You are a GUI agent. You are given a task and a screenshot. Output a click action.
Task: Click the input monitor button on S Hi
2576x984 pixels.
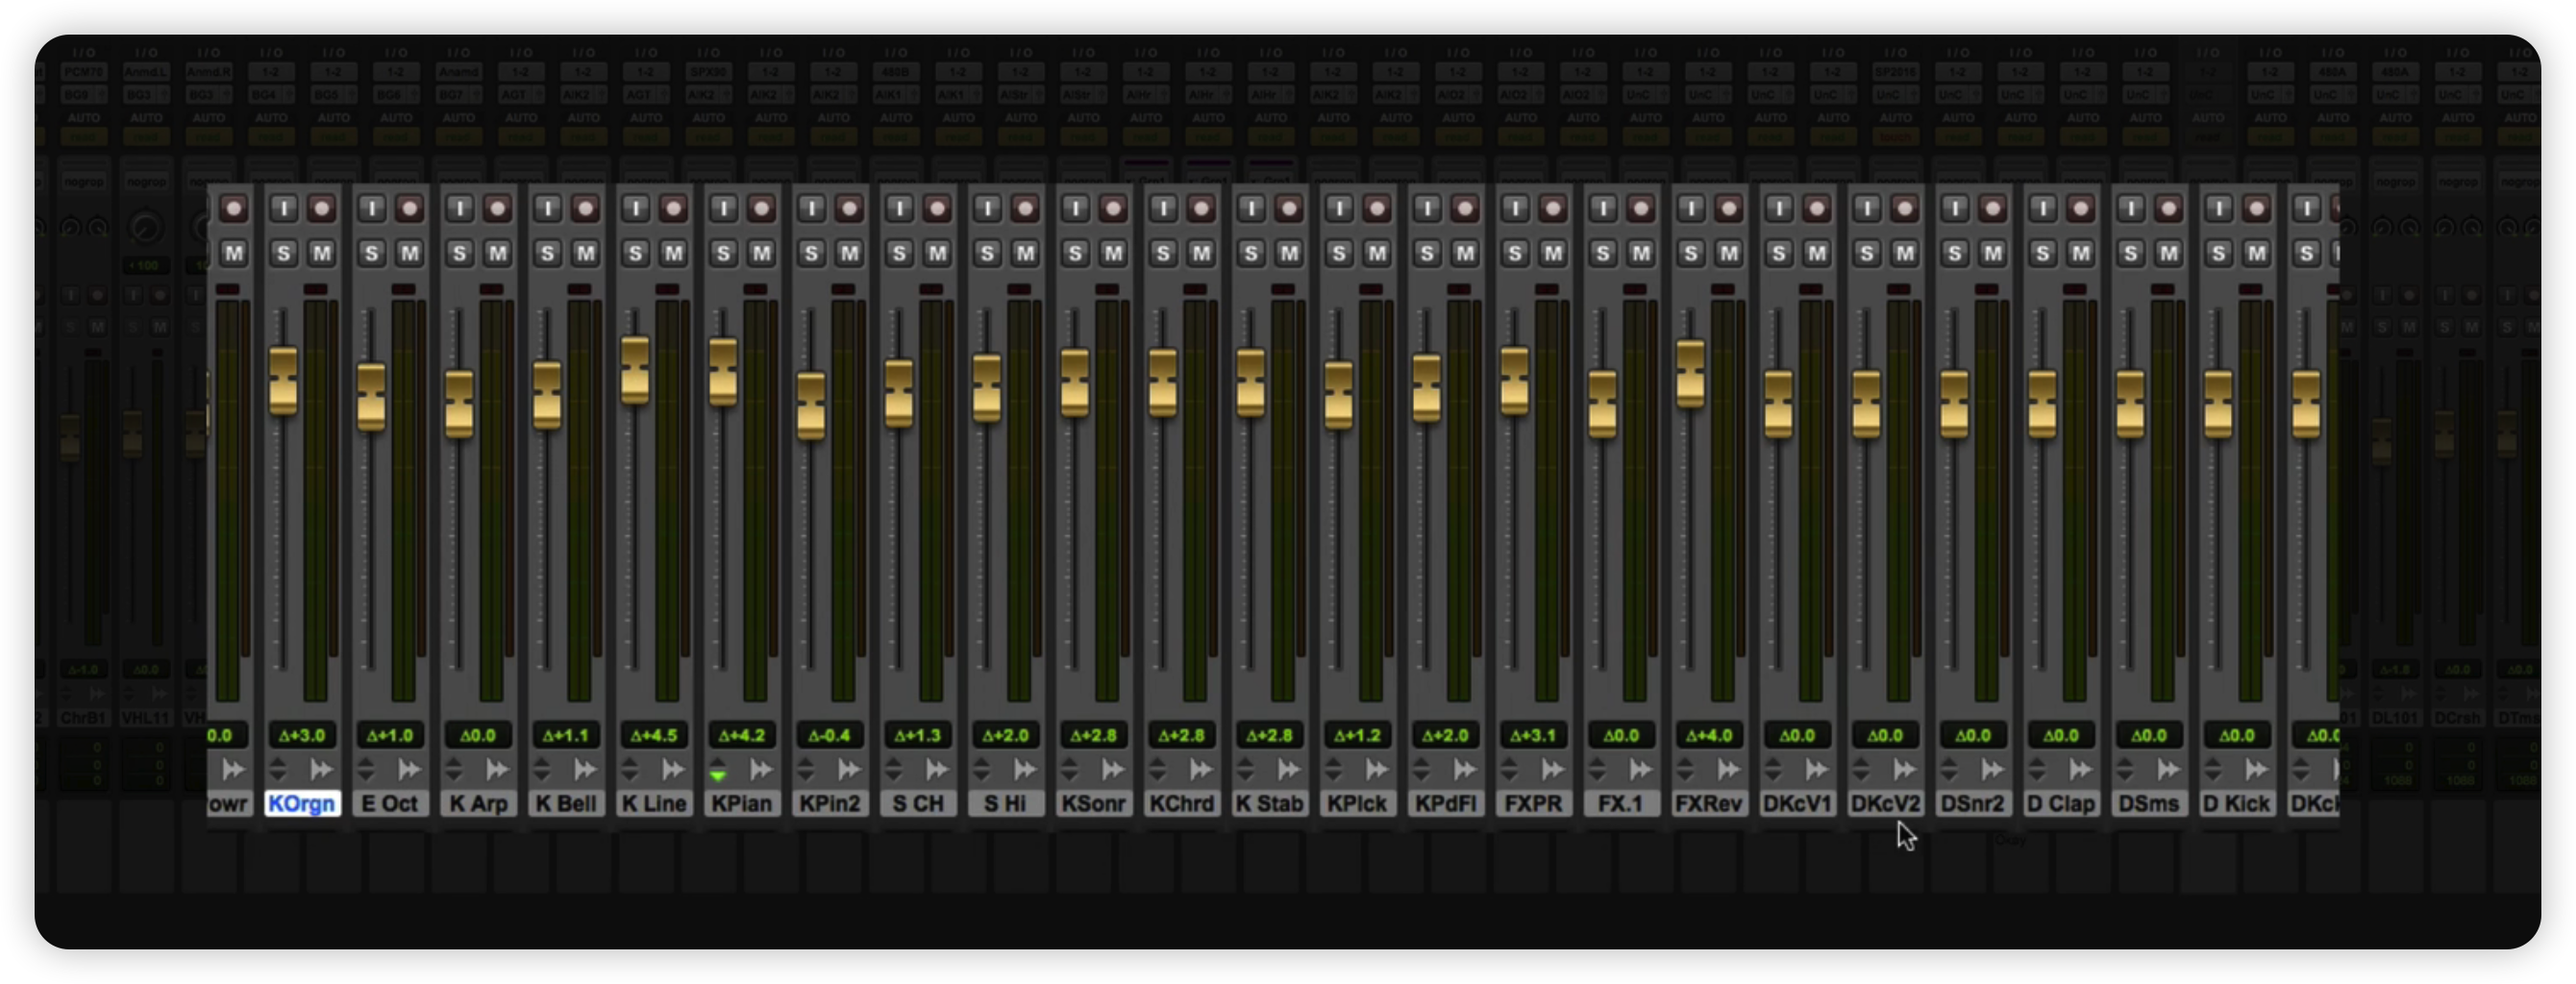coord(987,208)
